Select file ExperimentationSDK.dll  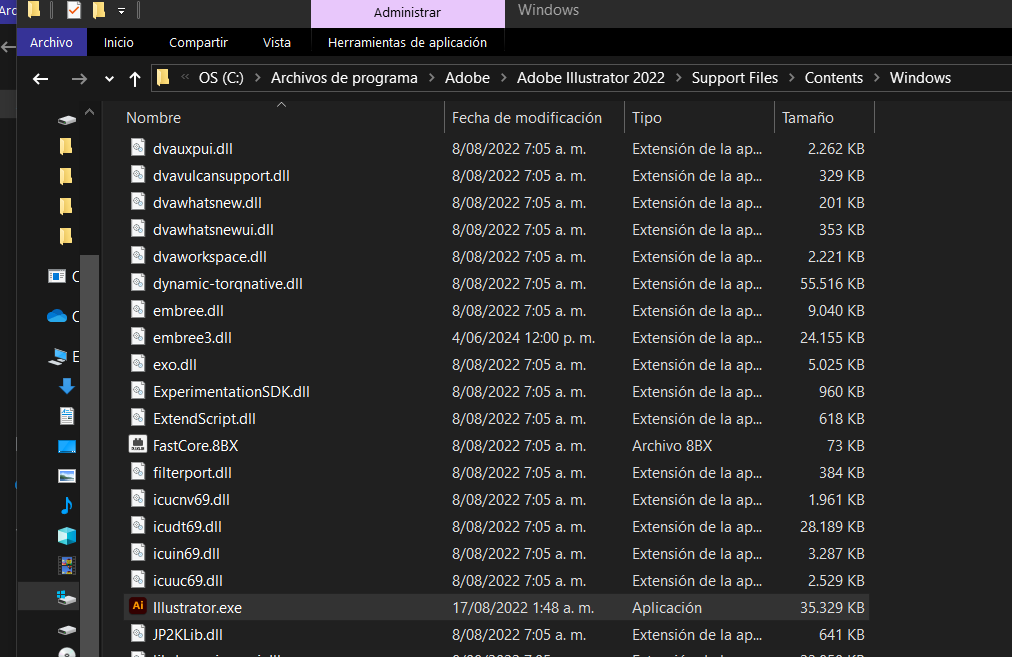click(x=231, y=391)
